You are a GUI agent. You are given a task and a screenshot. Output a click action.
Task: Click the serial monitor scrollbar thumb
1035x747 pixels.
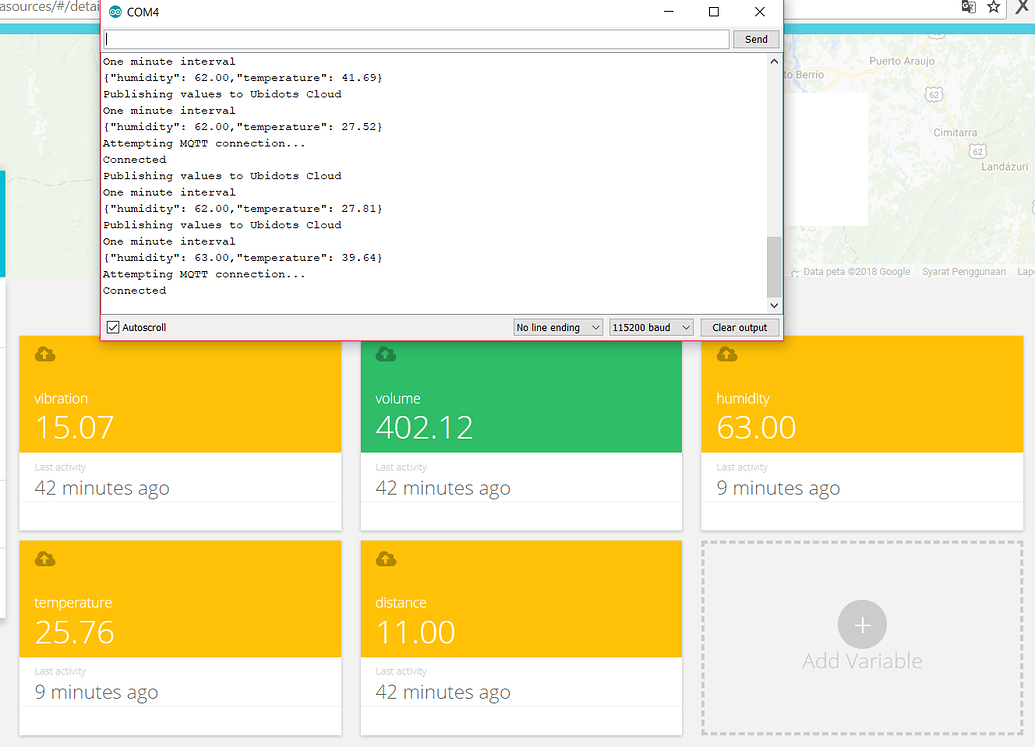[774, 267]
